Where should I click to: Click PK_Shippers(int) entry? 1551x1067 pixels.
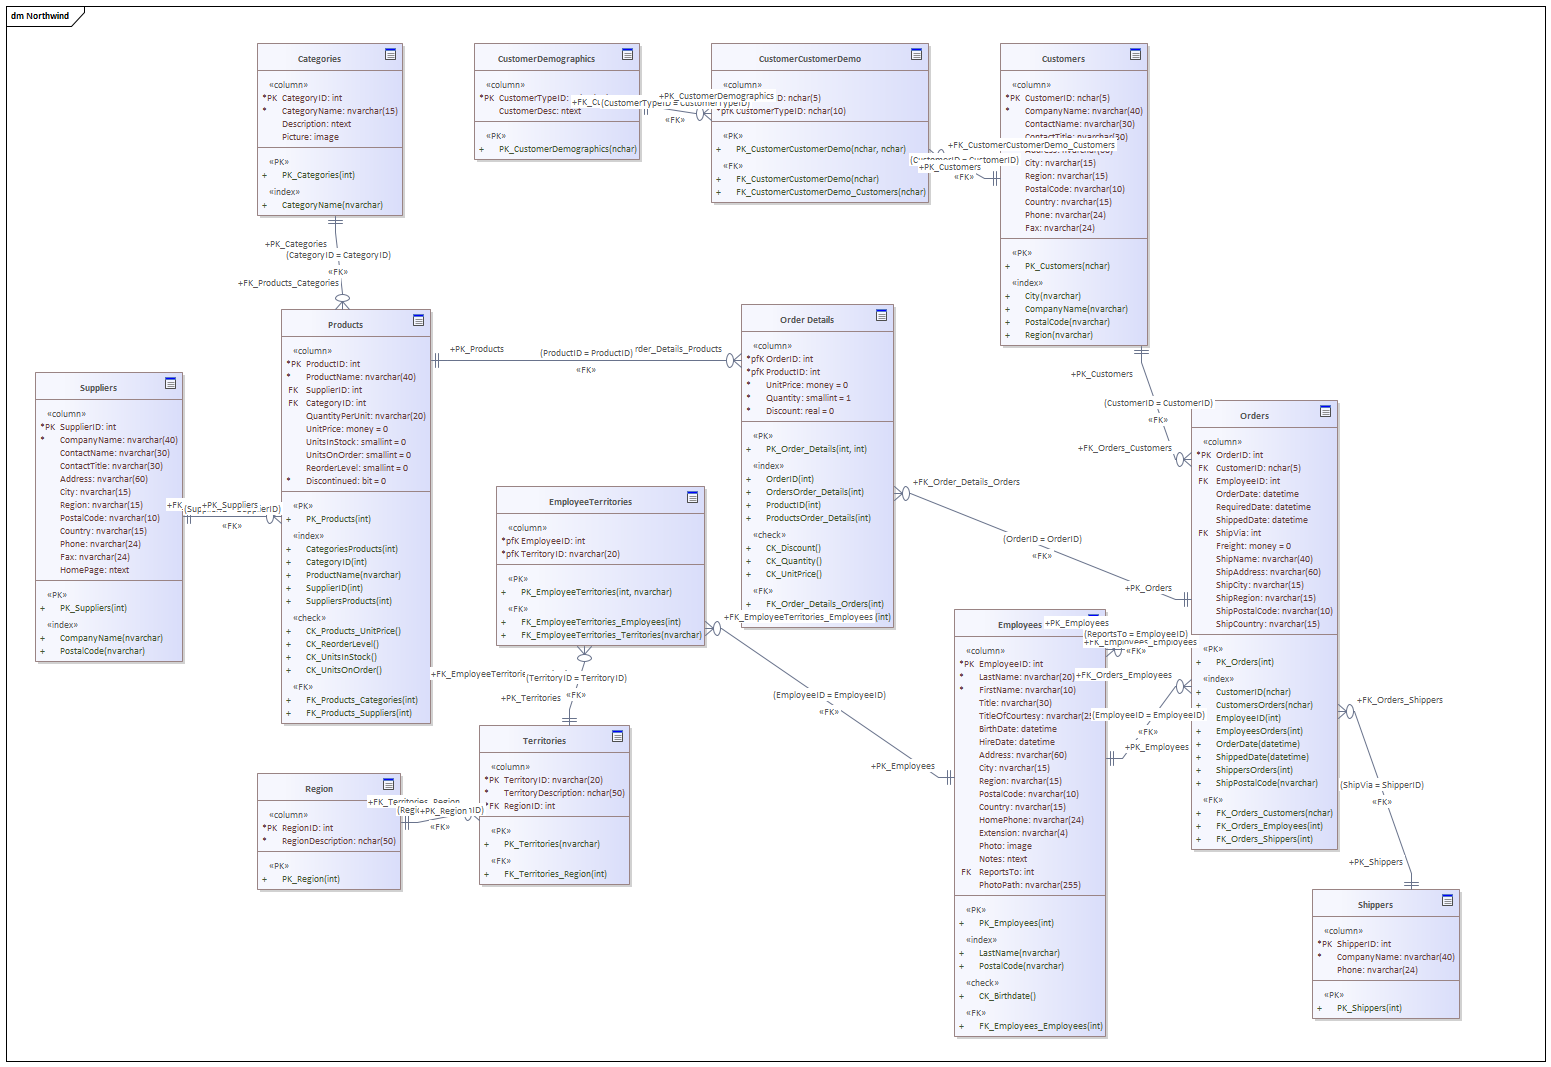point(1369,1008)
